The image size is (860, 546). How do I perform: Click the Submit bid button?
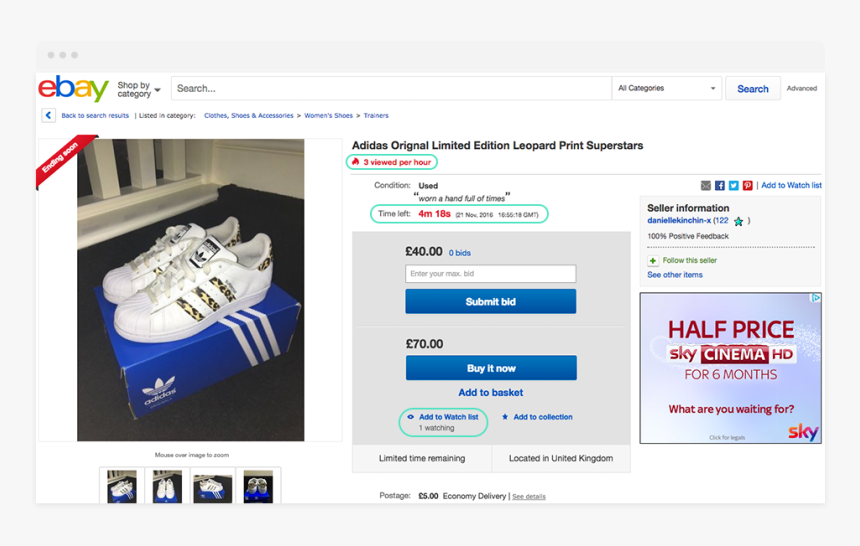490,302
